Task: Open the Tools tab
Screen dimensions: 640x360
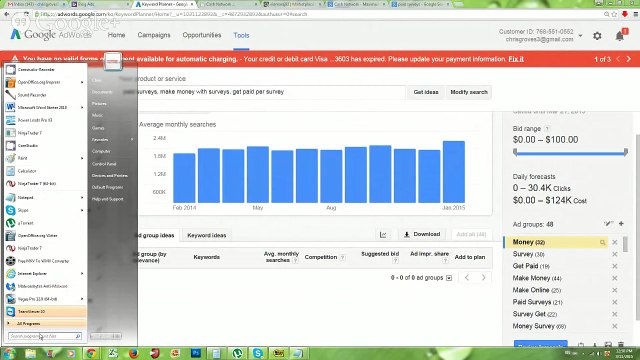Action: coord(241,36)
